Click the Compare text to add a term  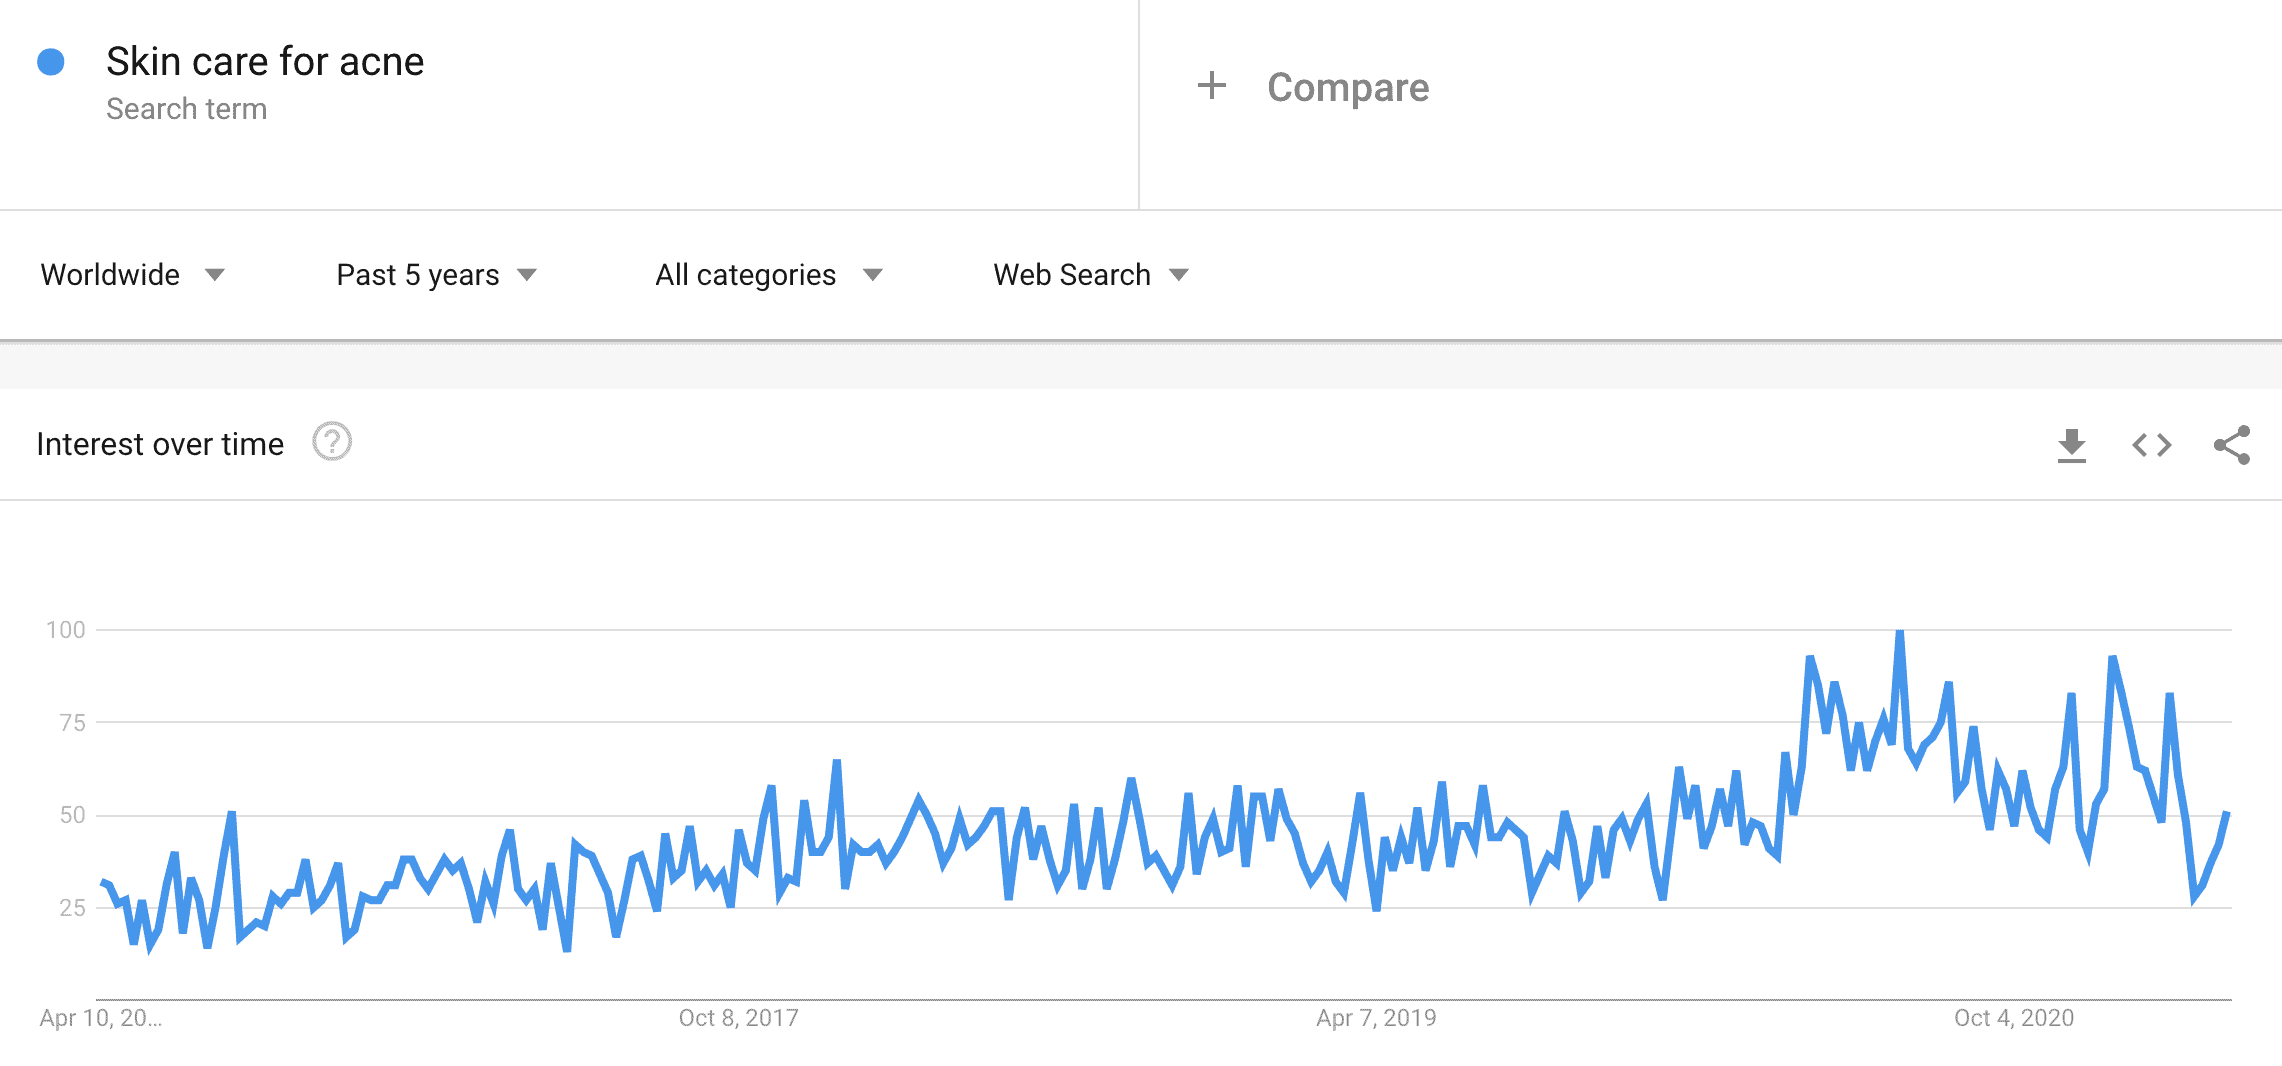coord(1347,88)
